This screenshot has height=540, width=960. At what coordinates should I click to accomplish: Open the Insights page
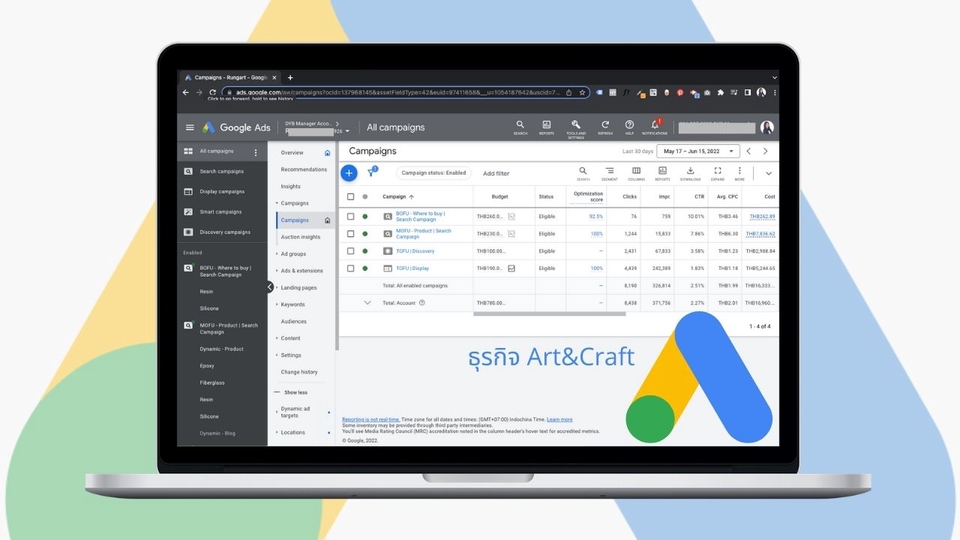pos(291,186)
